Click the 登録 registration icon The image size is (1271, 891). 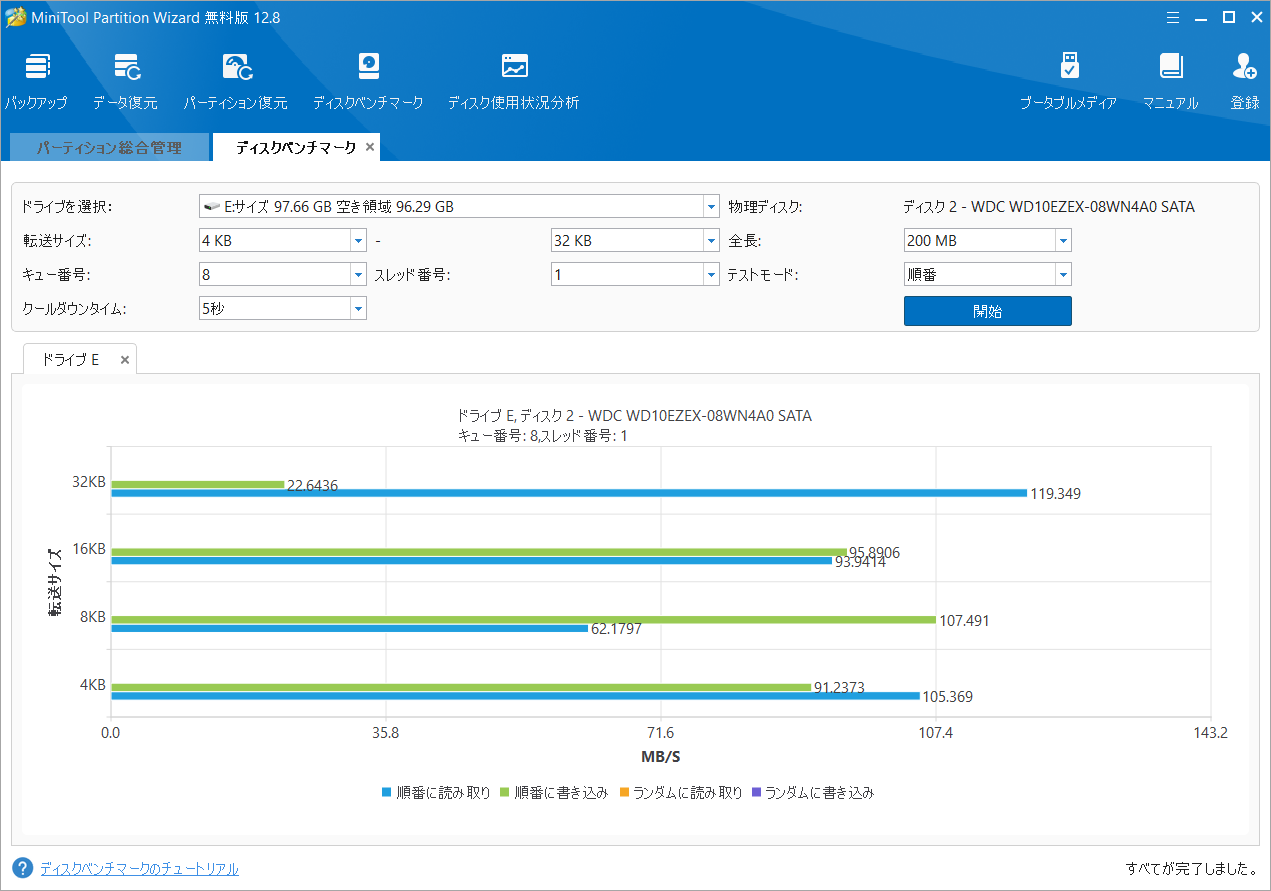1244,78
